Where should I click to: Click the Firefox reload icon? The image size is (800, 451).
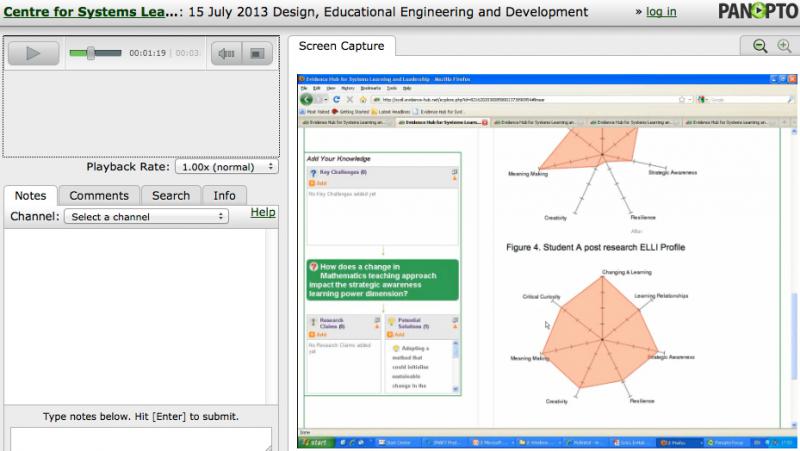(337, 100)
